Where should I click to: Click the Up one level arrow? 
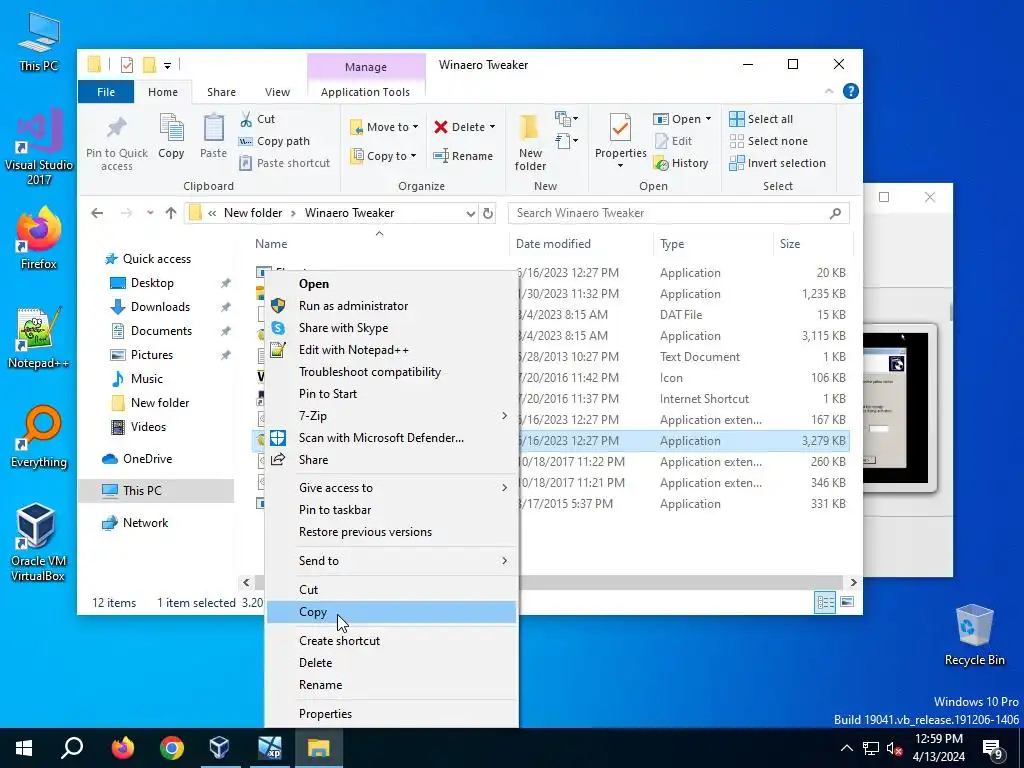coord(171,213)
